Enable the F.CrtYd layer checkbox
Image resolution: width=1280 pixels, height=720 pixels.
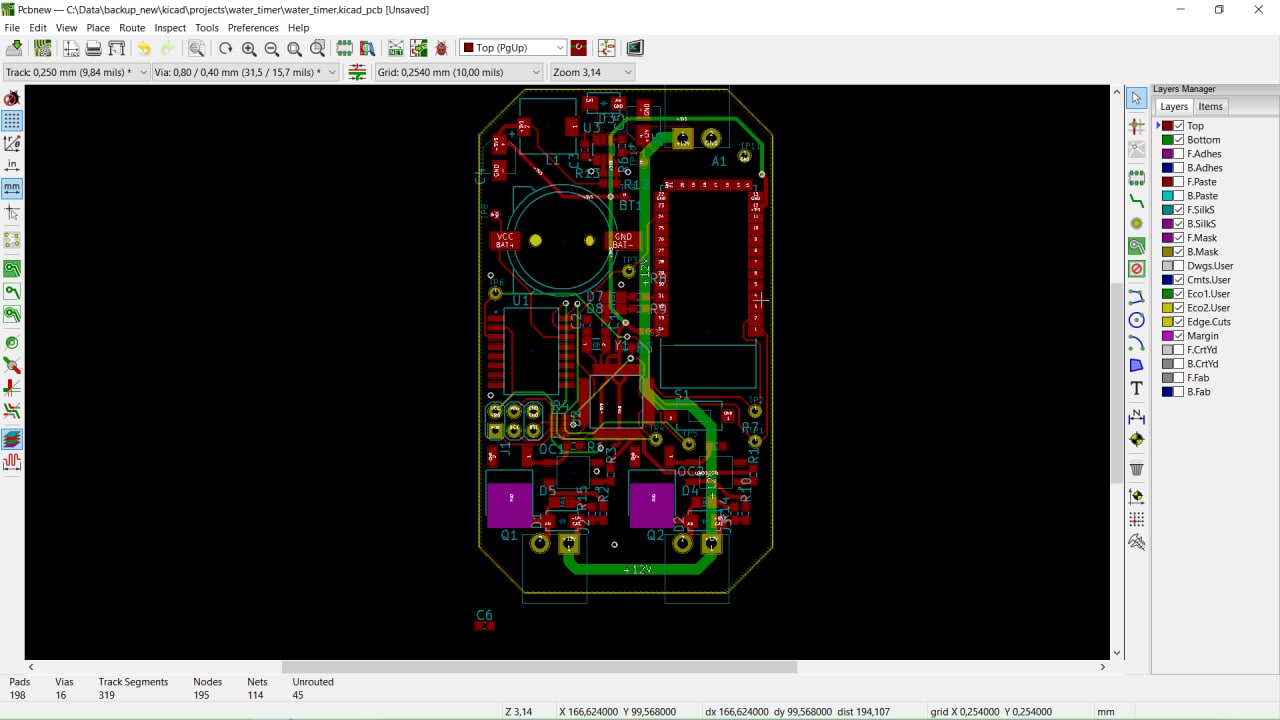click(1179, 350)
